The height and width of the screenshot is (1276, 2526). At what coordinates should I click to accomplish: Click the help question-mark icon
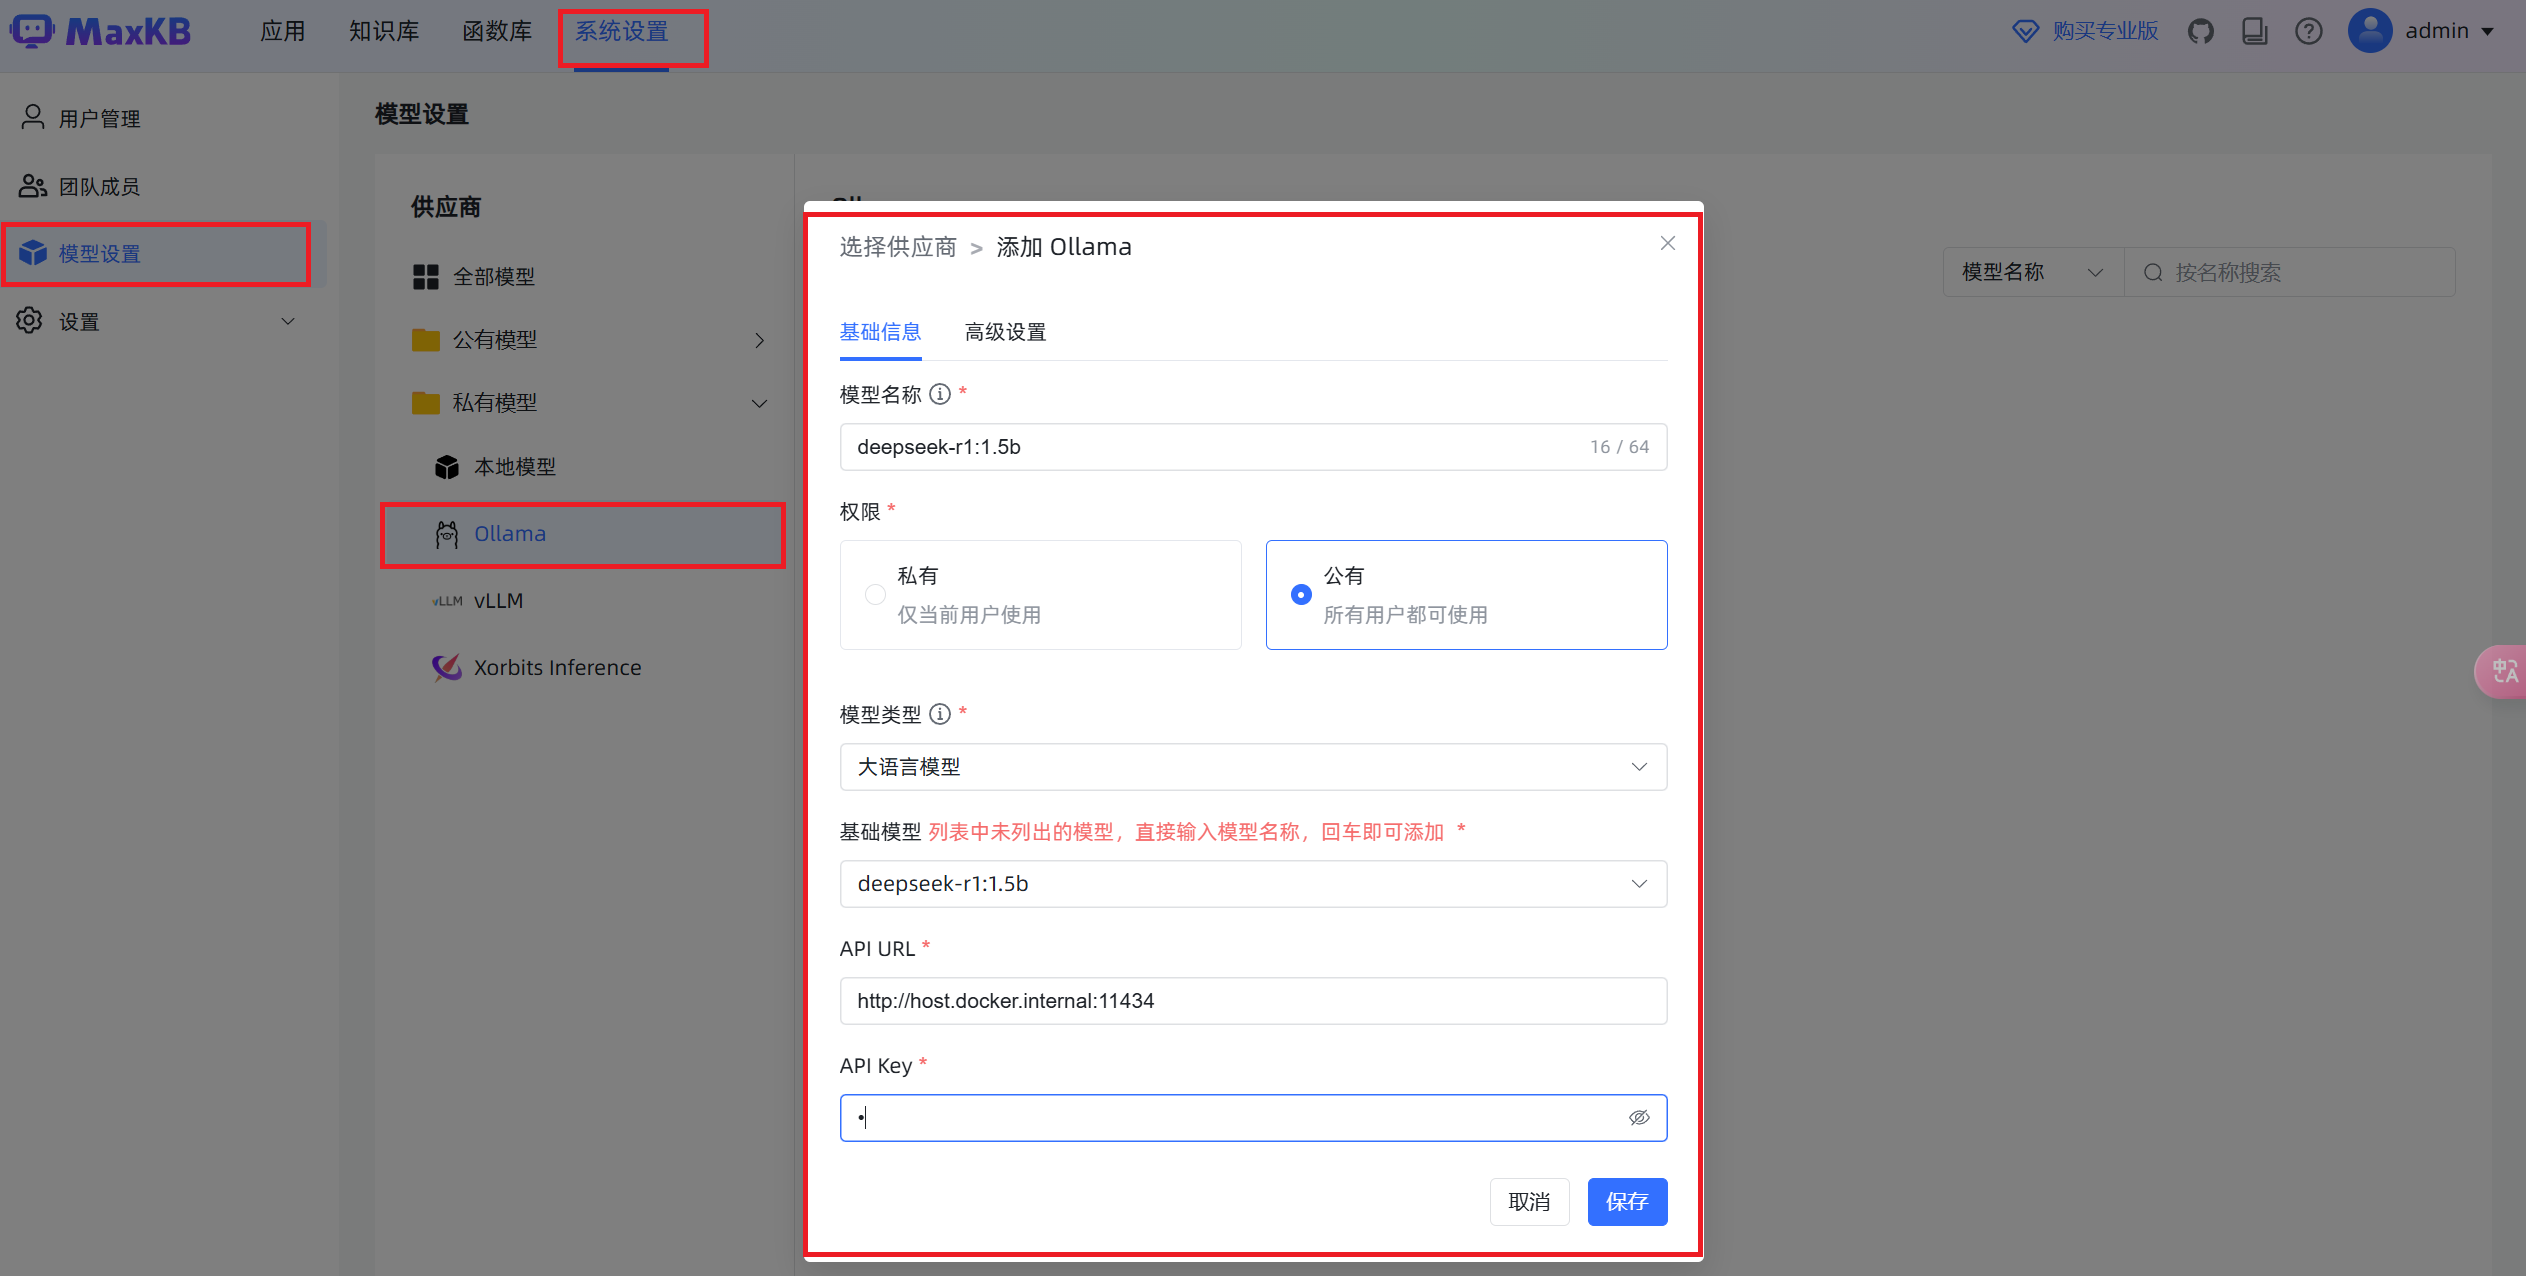[2309, 31]
